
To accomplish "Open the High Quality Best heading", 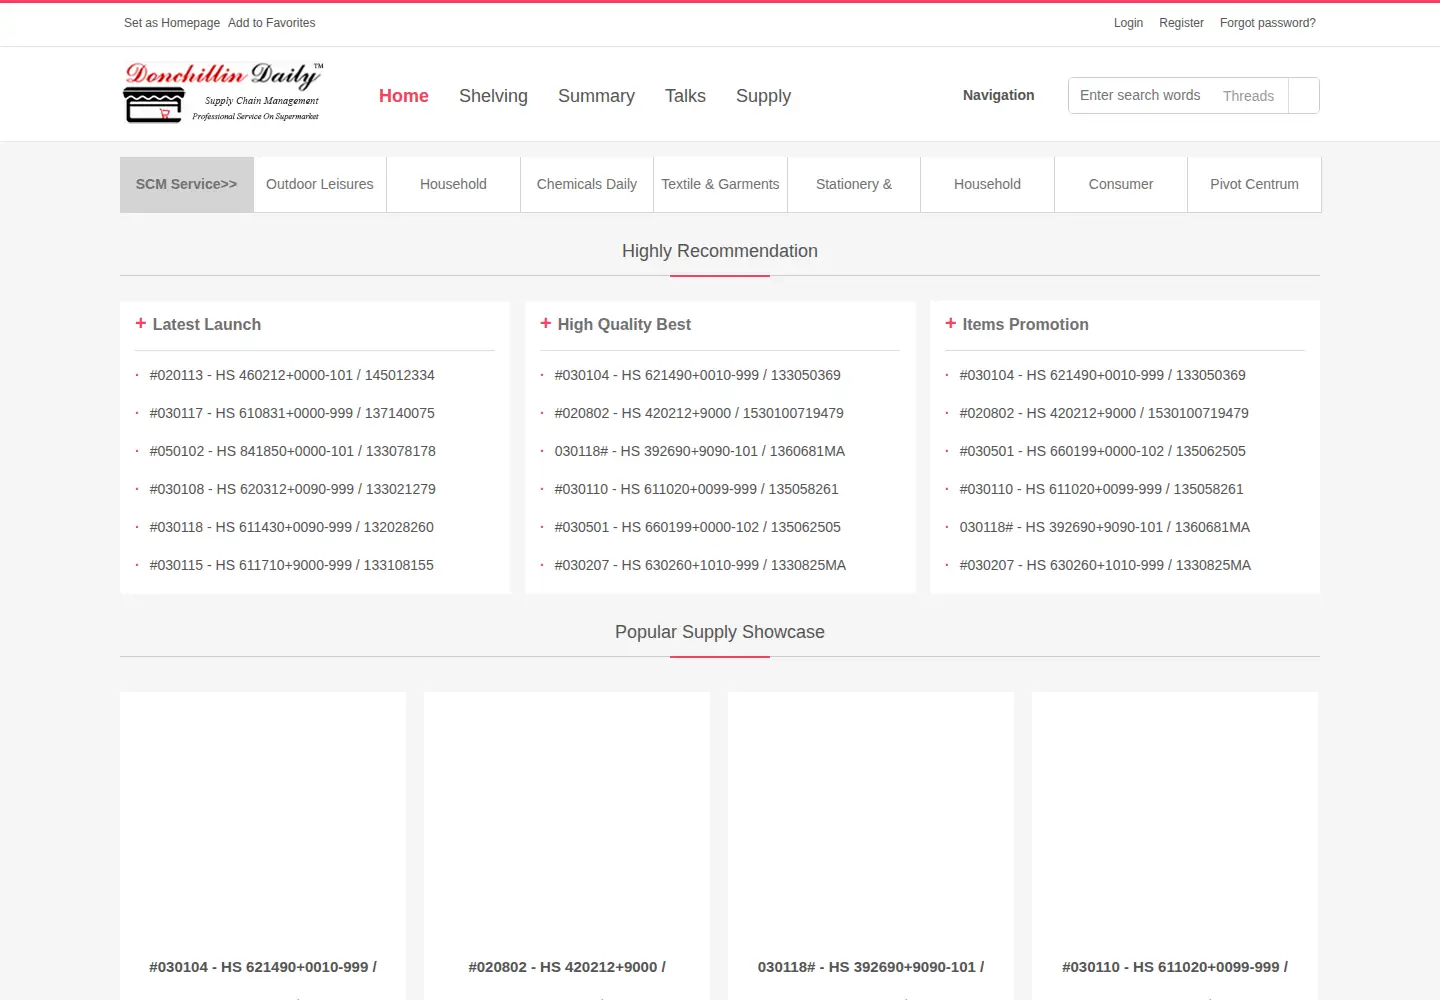I will 624,324.
